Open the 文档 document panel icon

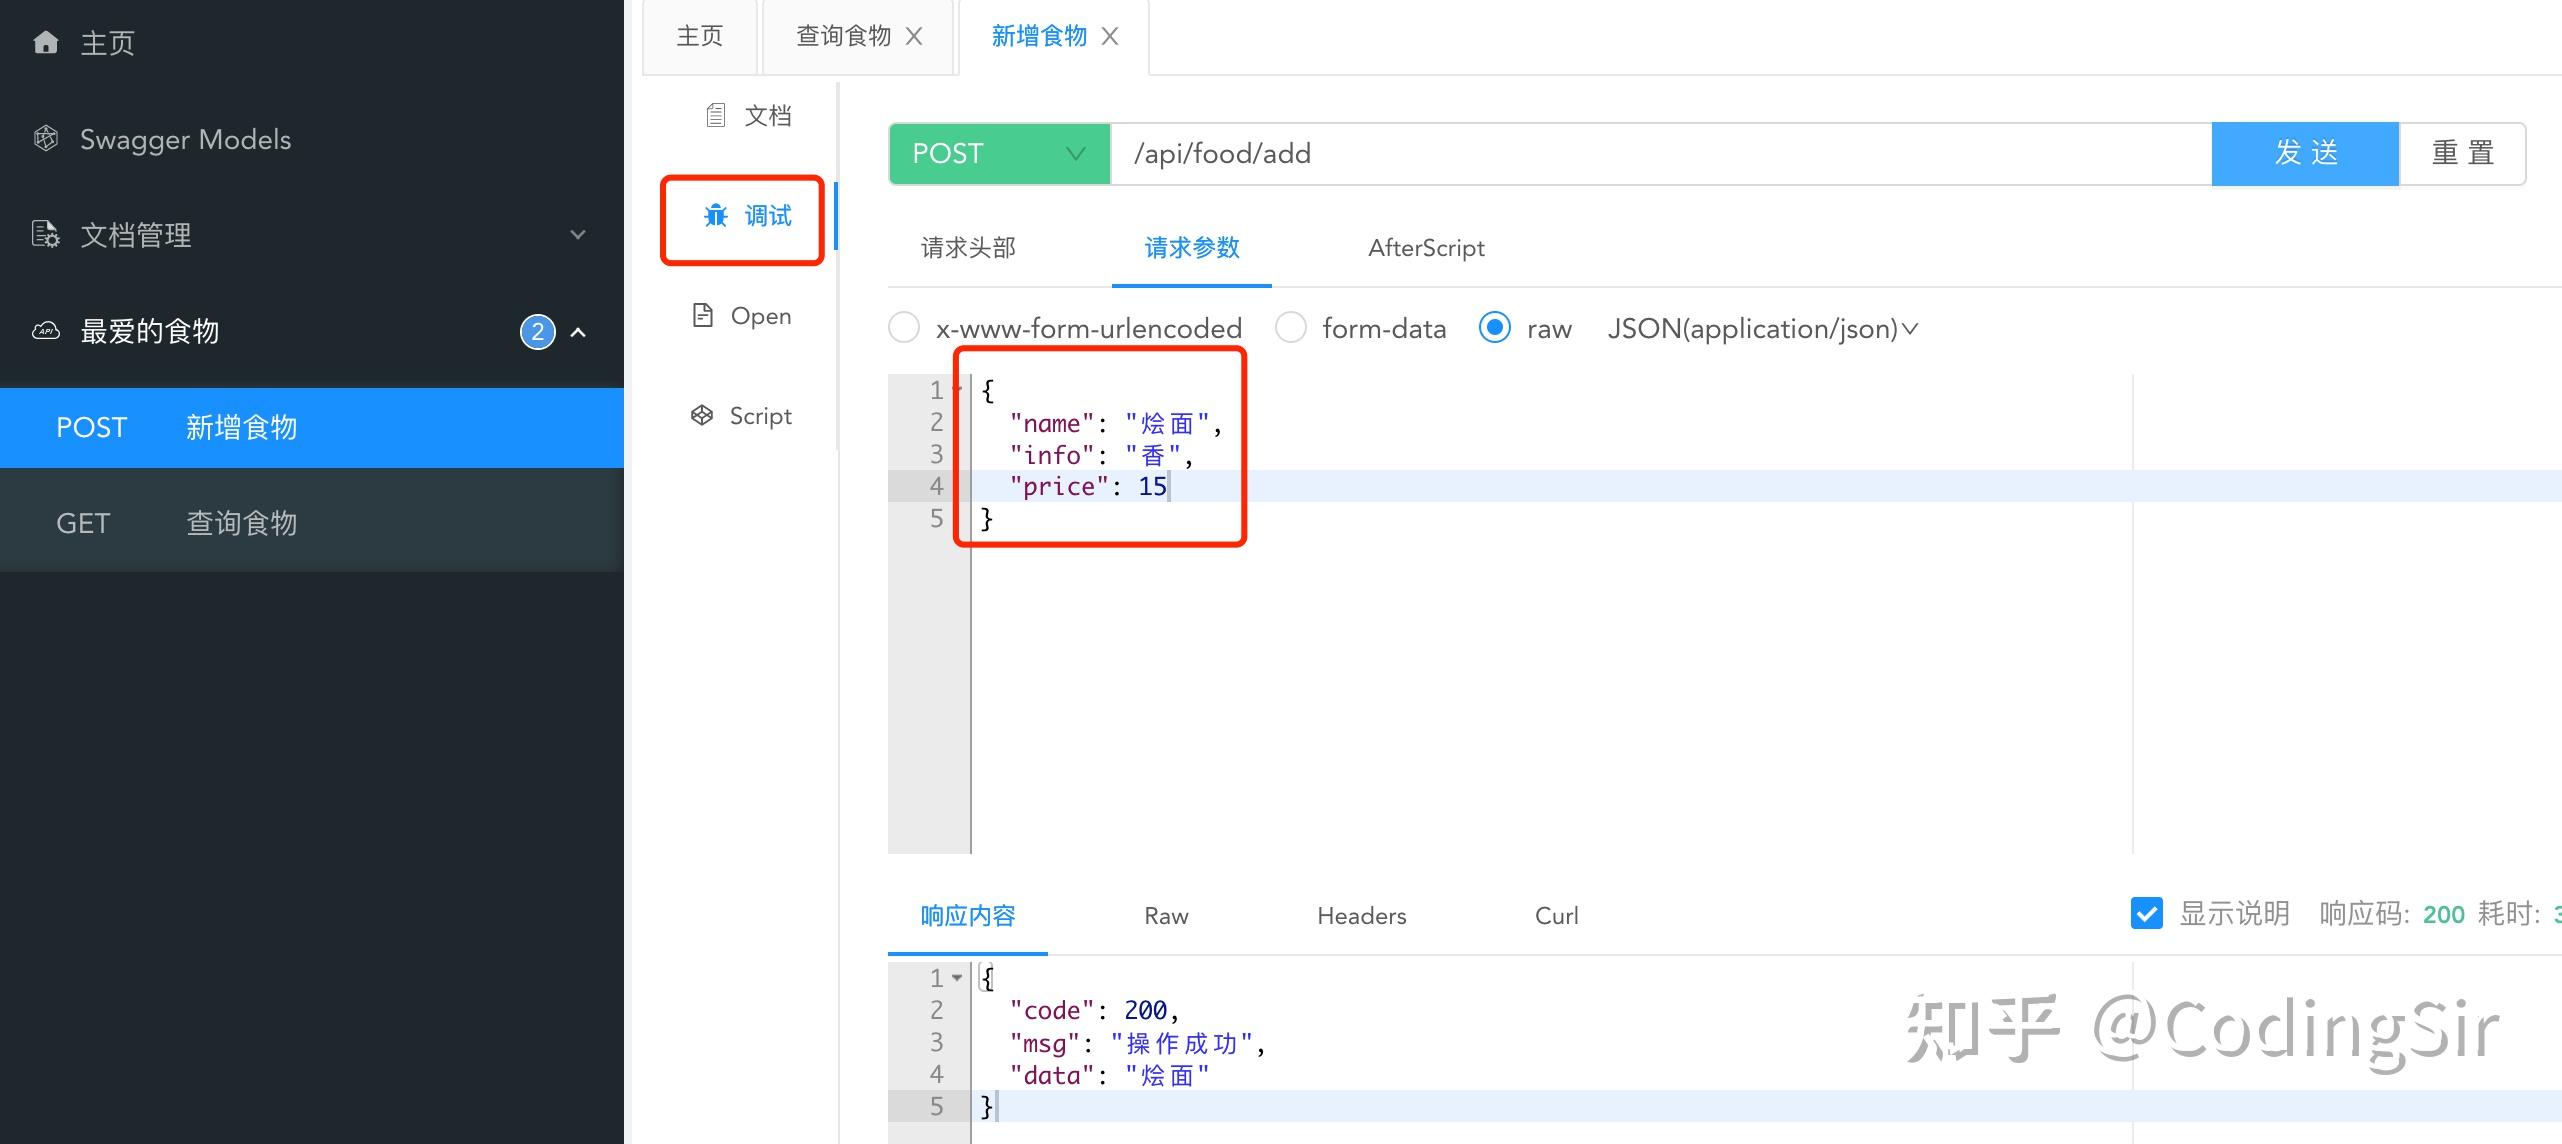(714, 114)
